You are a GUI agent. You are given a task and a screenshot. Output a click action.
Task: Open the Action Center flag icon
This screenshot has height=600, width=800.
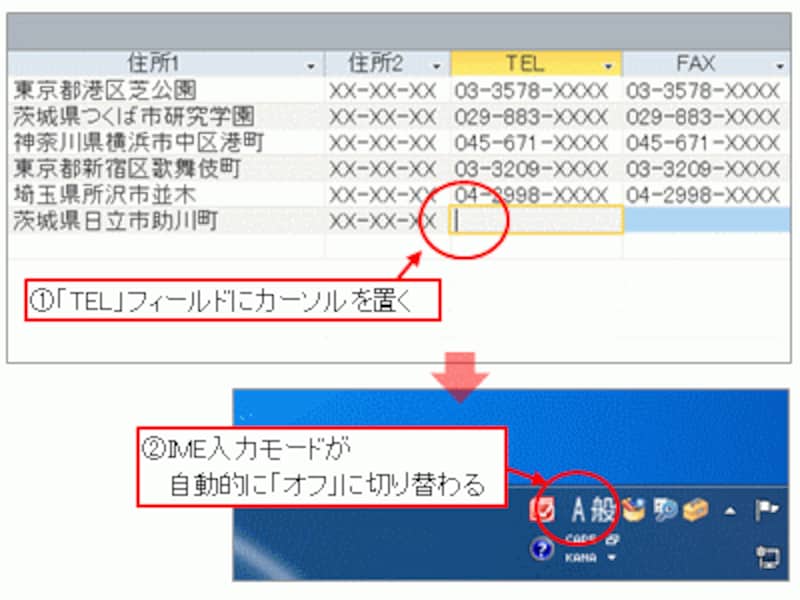point(767,509)
